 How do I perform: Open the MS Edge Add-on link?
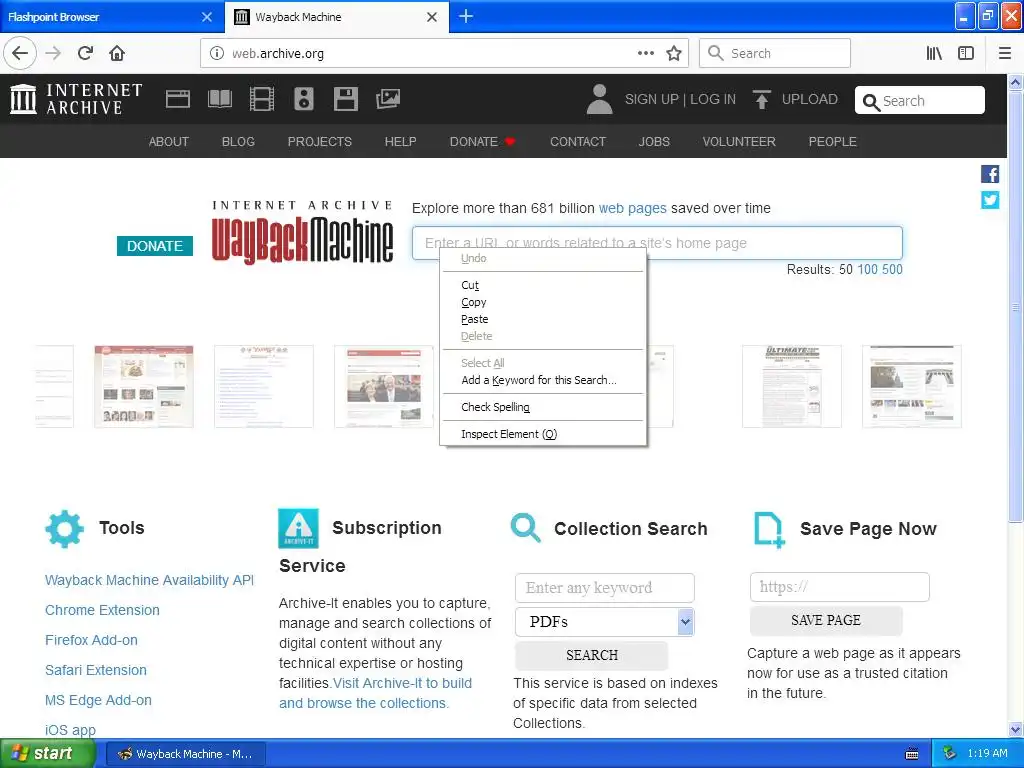(98, 701)
